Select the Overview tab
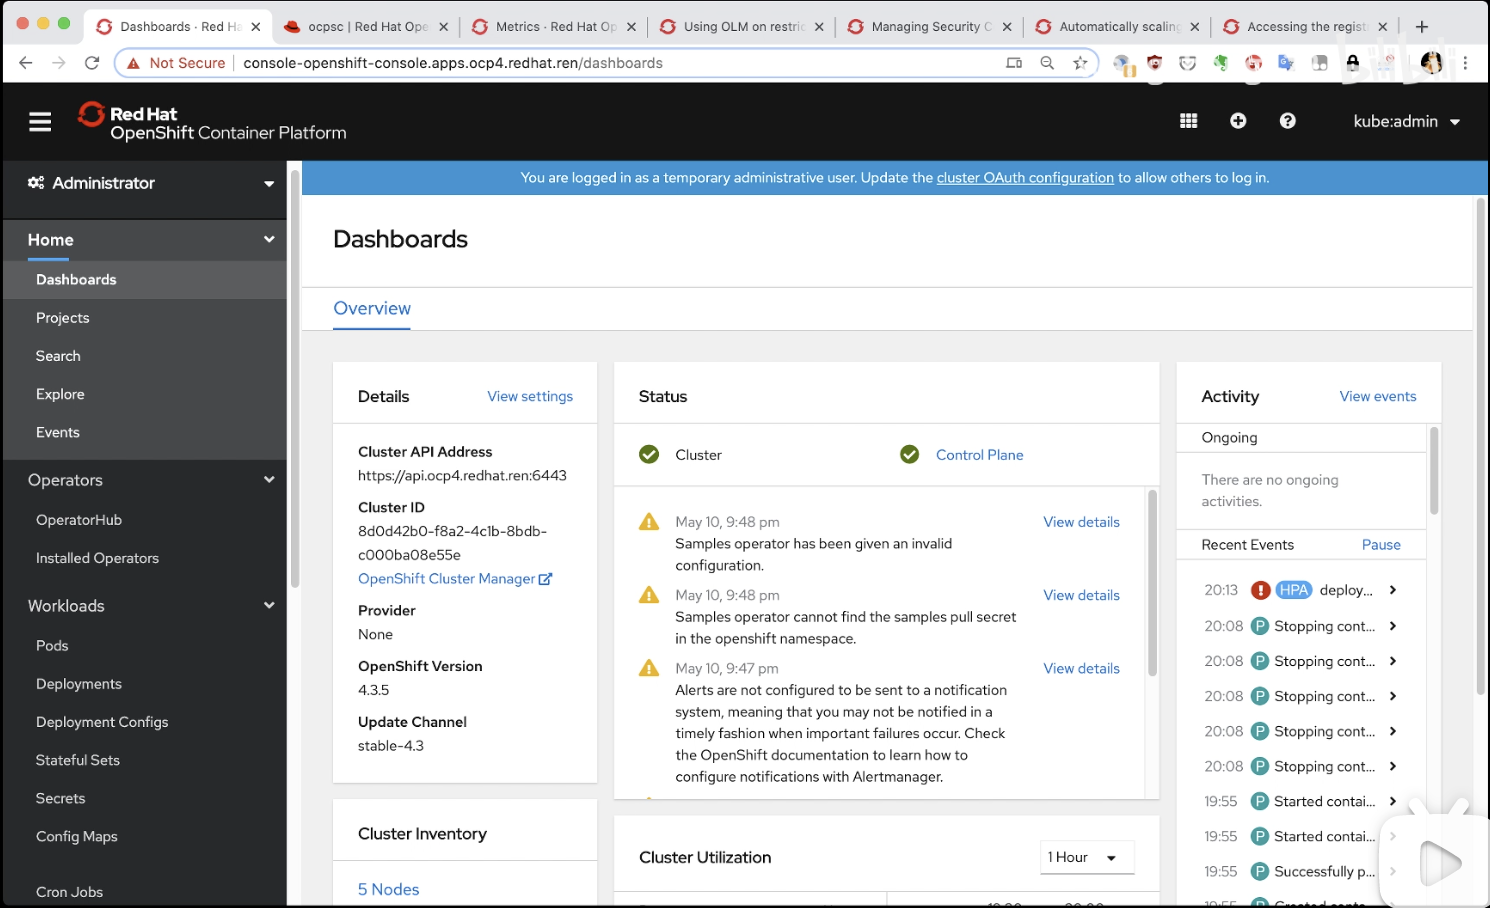This screenshot has width=1490, height=908. 372,309
